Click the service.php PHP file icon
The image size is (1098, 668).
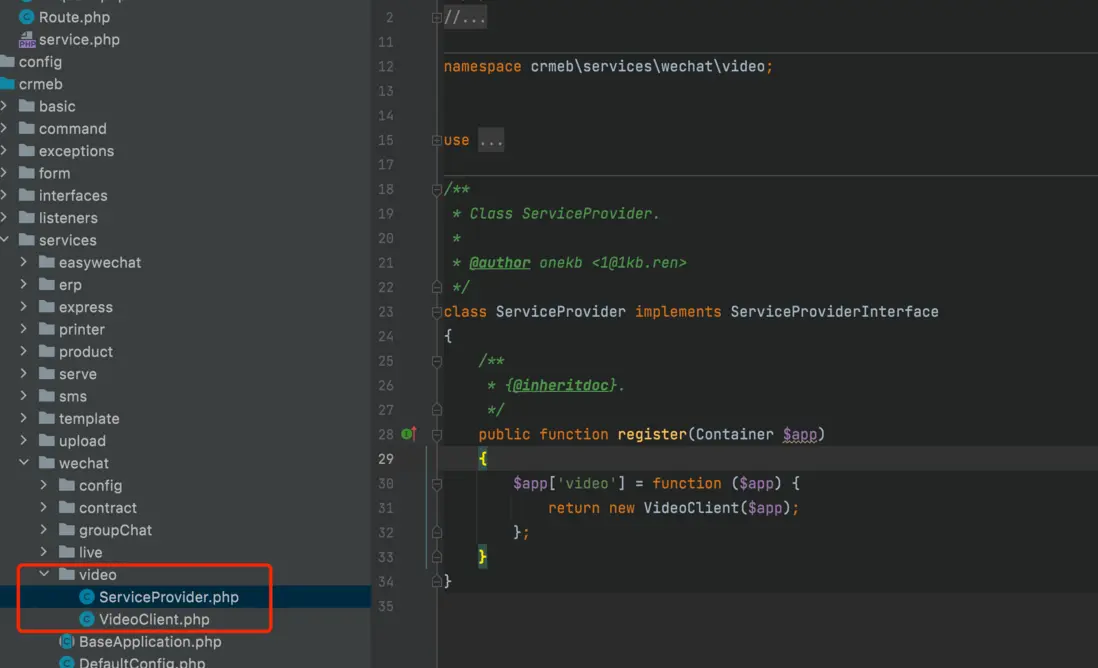pyautogui.click(x=27, y=39)
